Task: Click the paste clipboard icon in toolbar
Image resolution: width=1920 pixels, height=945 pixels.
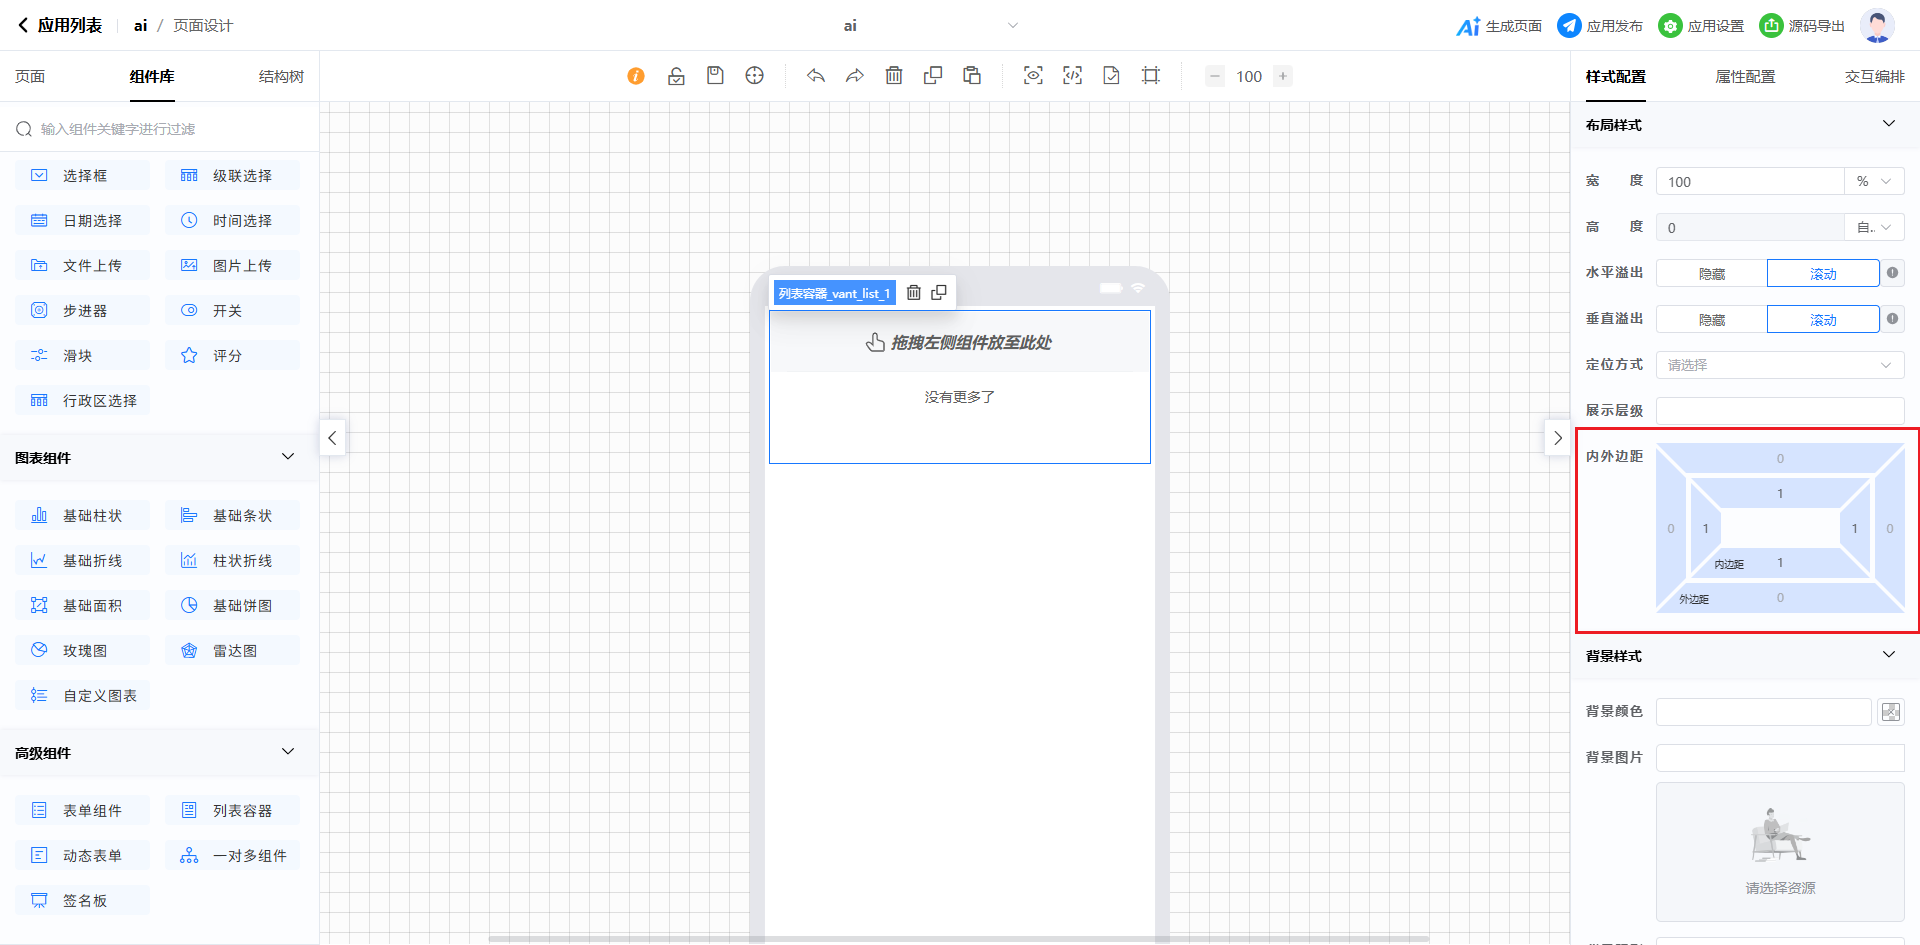Action: tap(972, 76)
